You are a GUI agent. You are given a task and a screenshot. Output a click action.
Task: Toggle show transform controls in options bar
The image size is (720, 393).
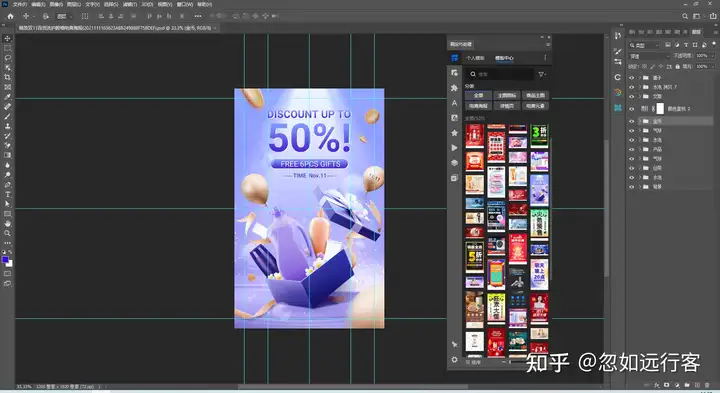(85, 16)
